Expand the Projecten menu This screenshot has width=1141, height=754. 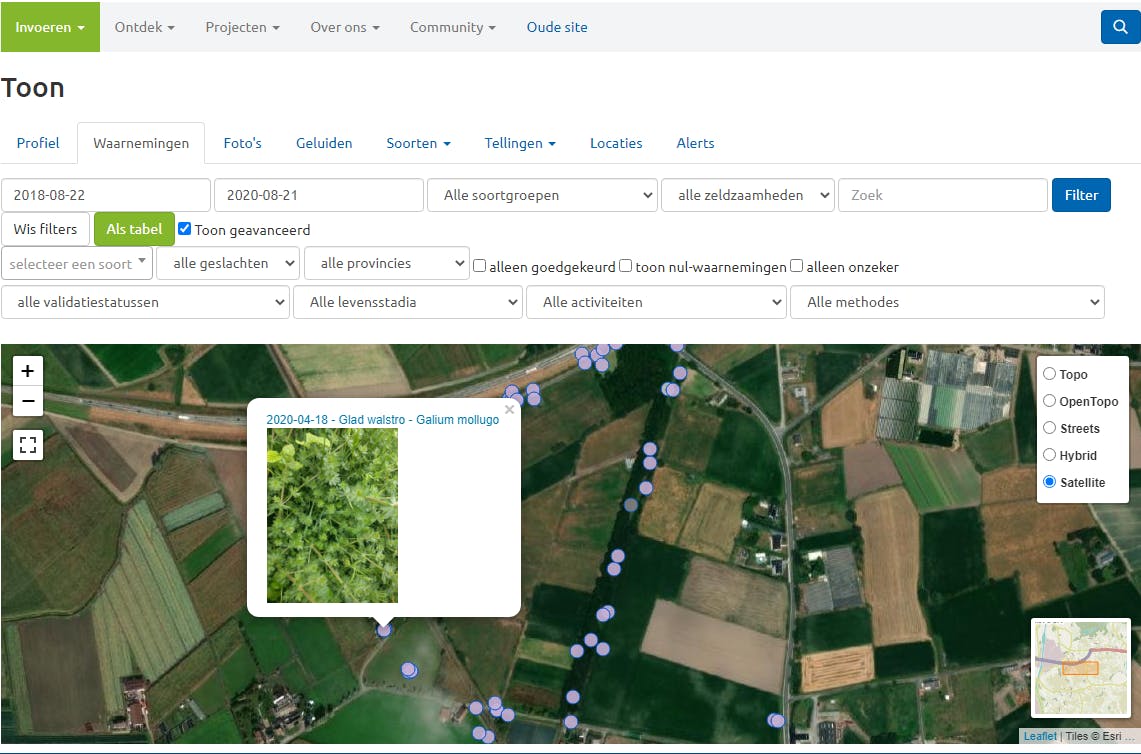tap(242, 27)
